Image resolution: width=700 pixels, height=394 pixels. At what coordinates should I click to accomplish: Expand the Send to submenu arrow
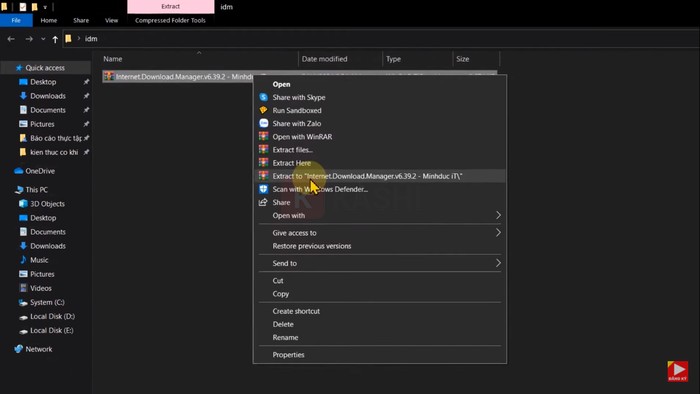tap(498, 263)
